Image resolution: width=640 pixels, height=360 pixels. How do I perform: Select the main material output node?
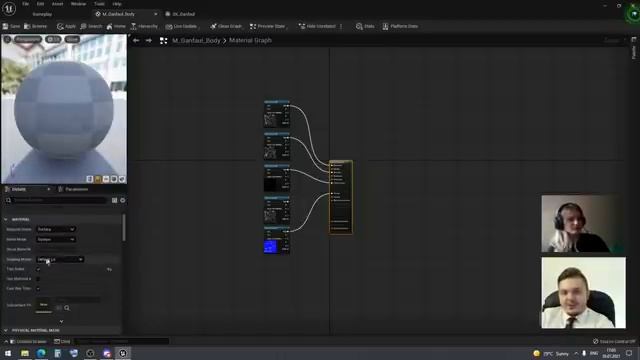[341, 197]
